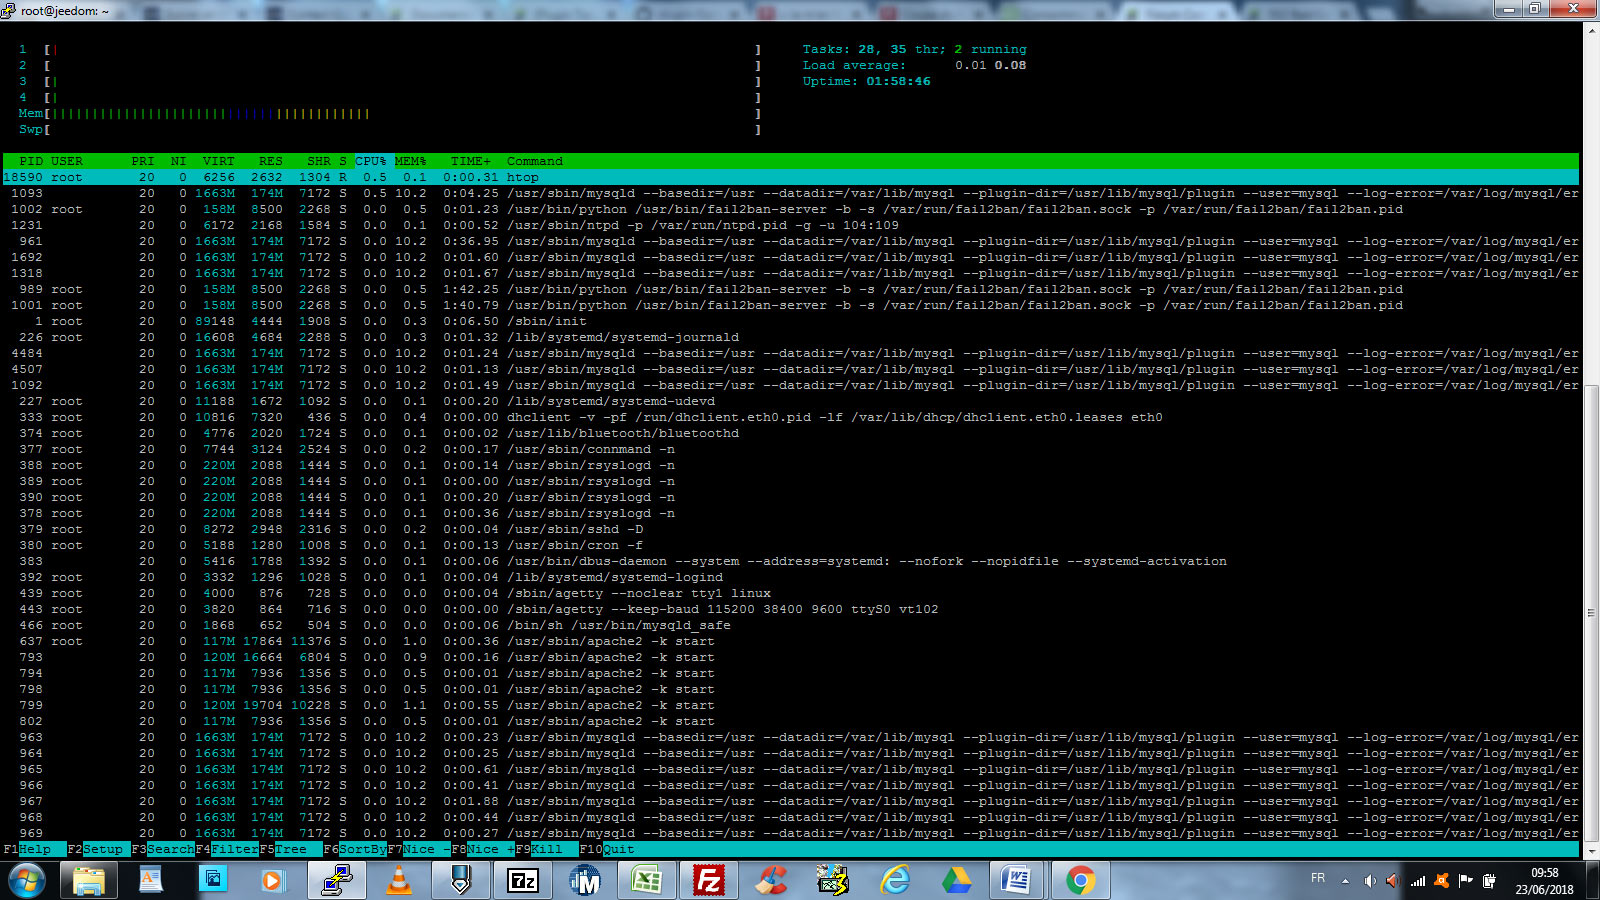
Task: Open FileZilla from the taskbar
Action: 709,881
